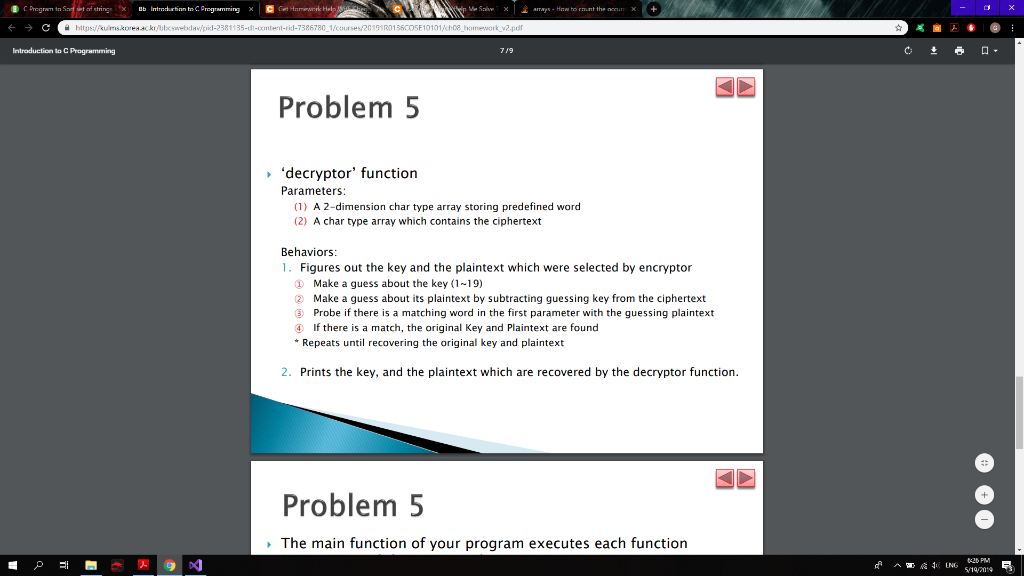Click the zoom in button on the PDF viewer

[984, 494]
